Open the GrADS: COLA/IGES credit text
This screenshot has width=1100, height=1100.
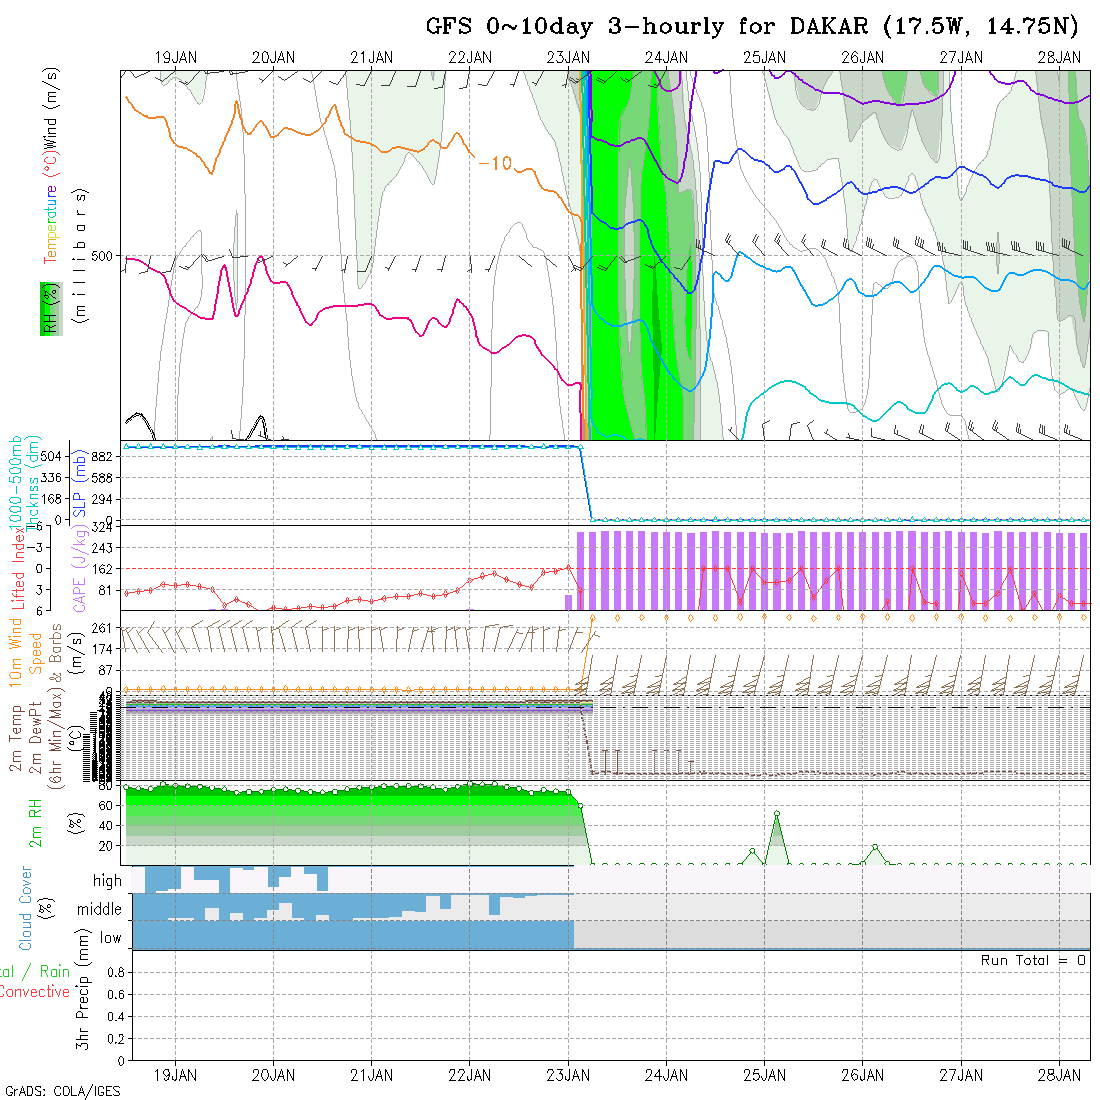point(62,1091)
